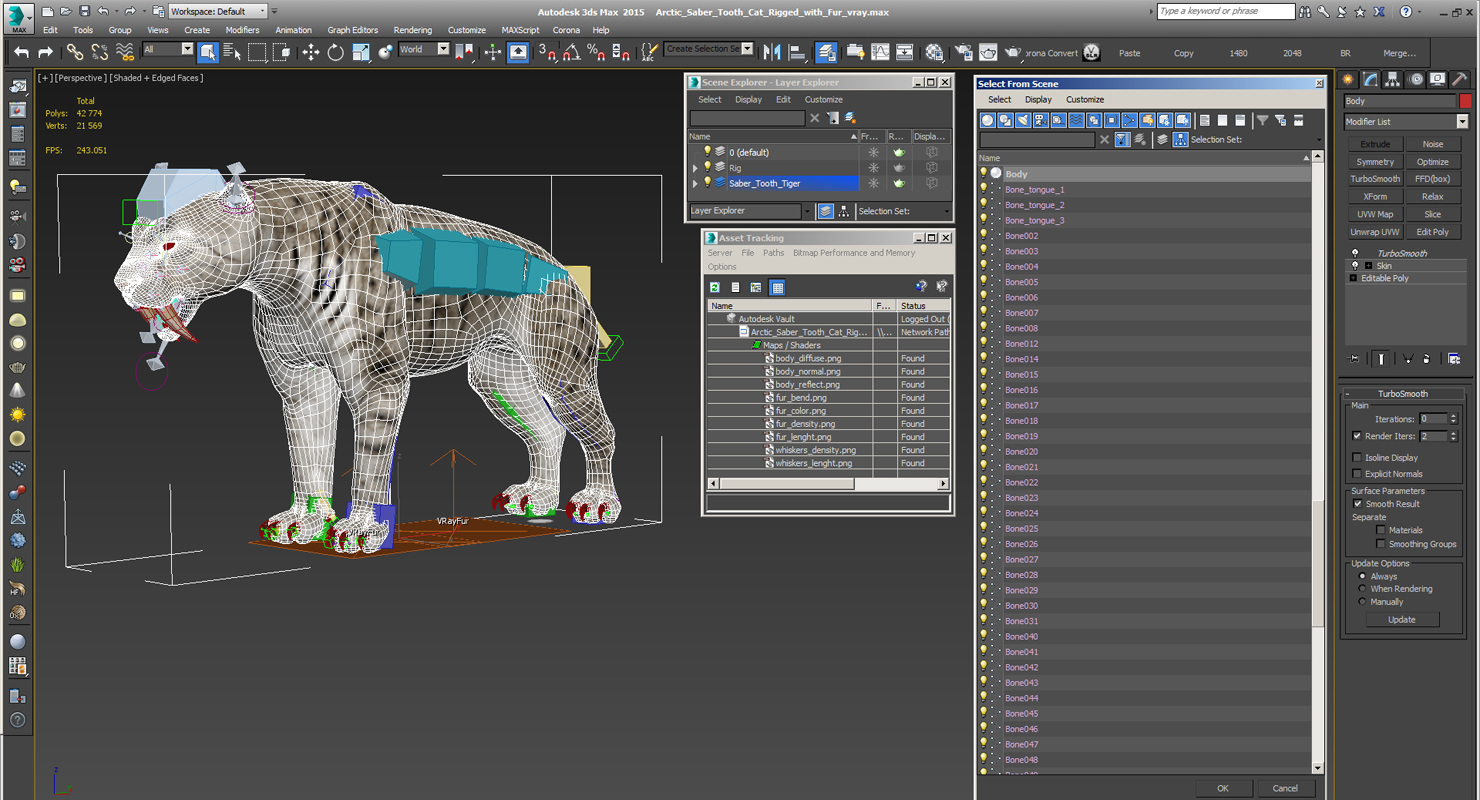Image resolution: width=1480 pixels, height=800 pixels.
Task: Select the Select and Move tool
Action: (311, 52)
